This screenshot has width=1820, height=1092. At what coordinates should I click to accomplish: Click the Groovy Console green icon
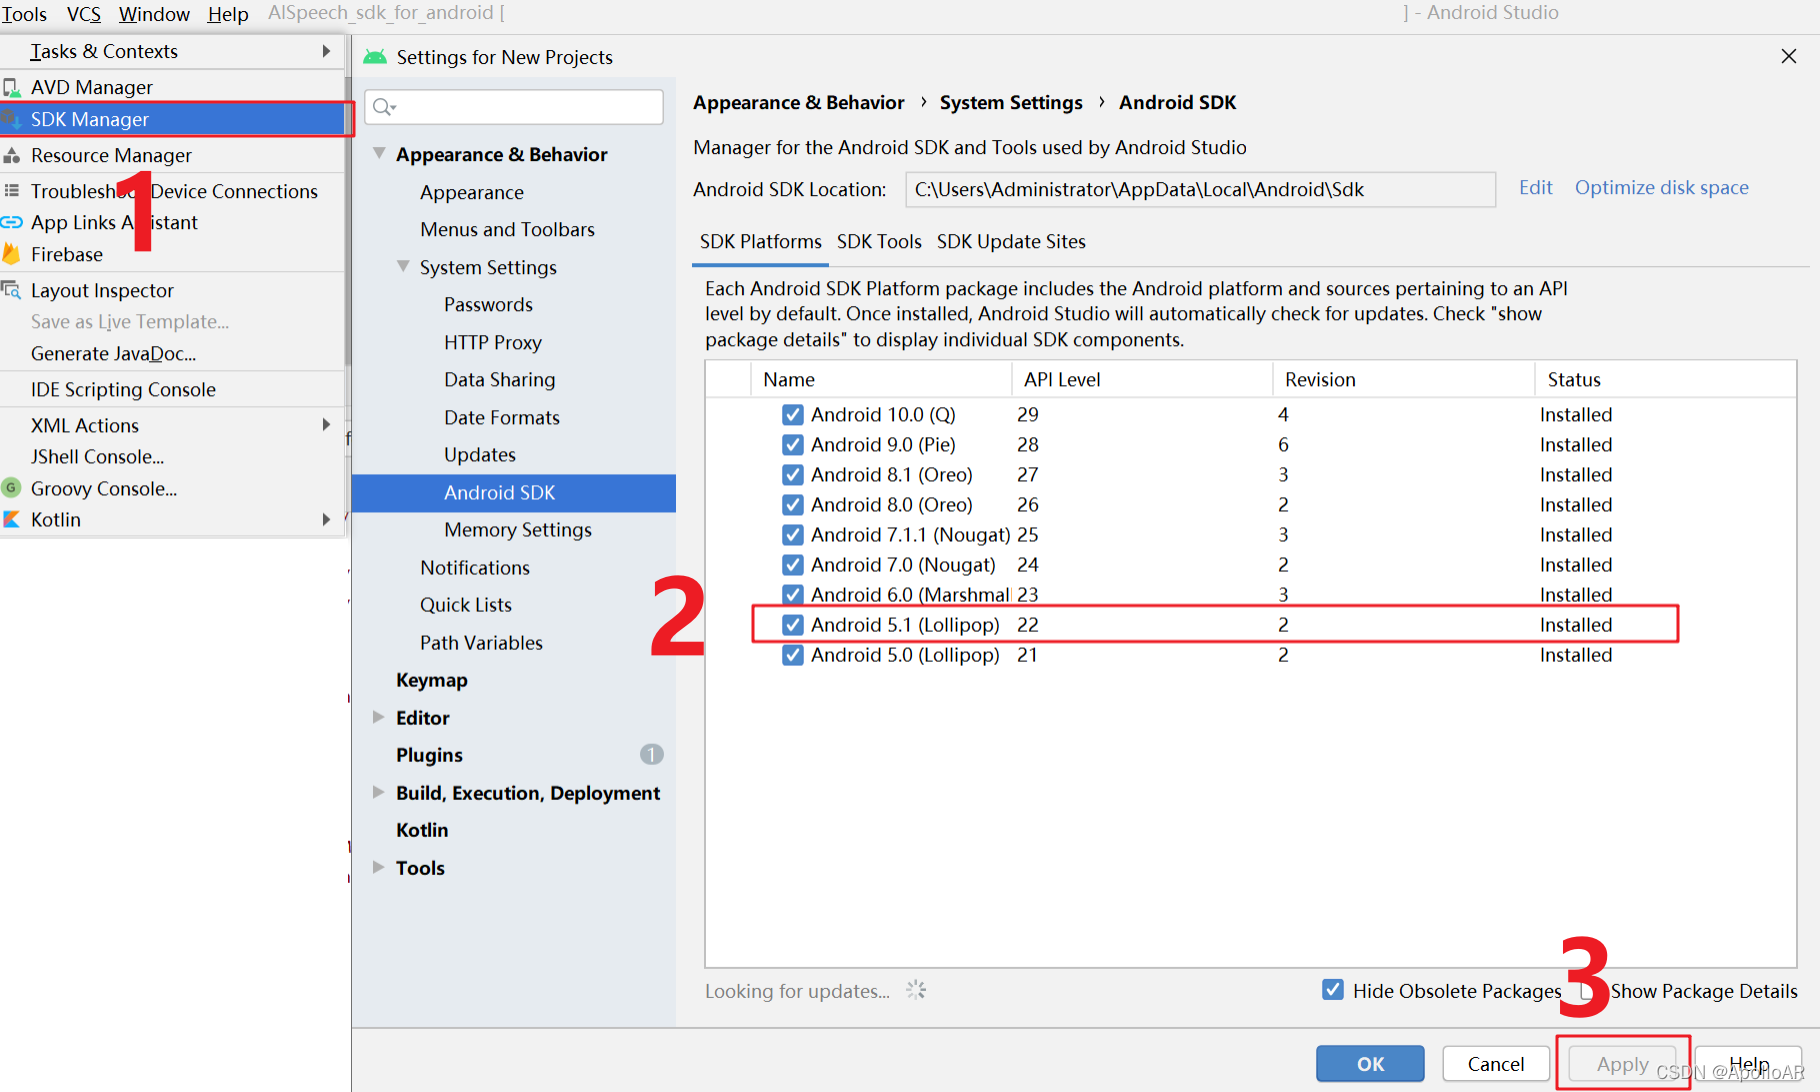[x=12, y=488]
